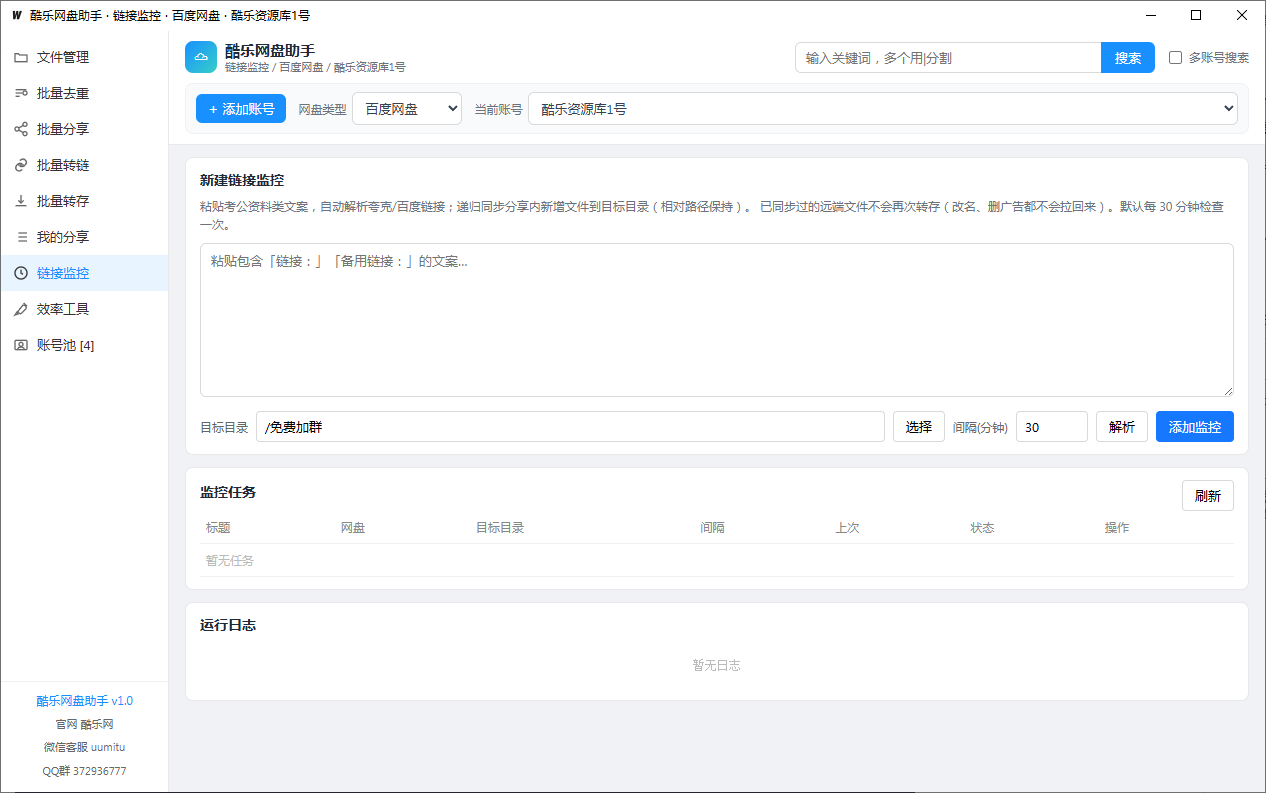Click the account icon beside 账号池
The height and width of the screenshot is (793, 1266).
pos(21,345)
